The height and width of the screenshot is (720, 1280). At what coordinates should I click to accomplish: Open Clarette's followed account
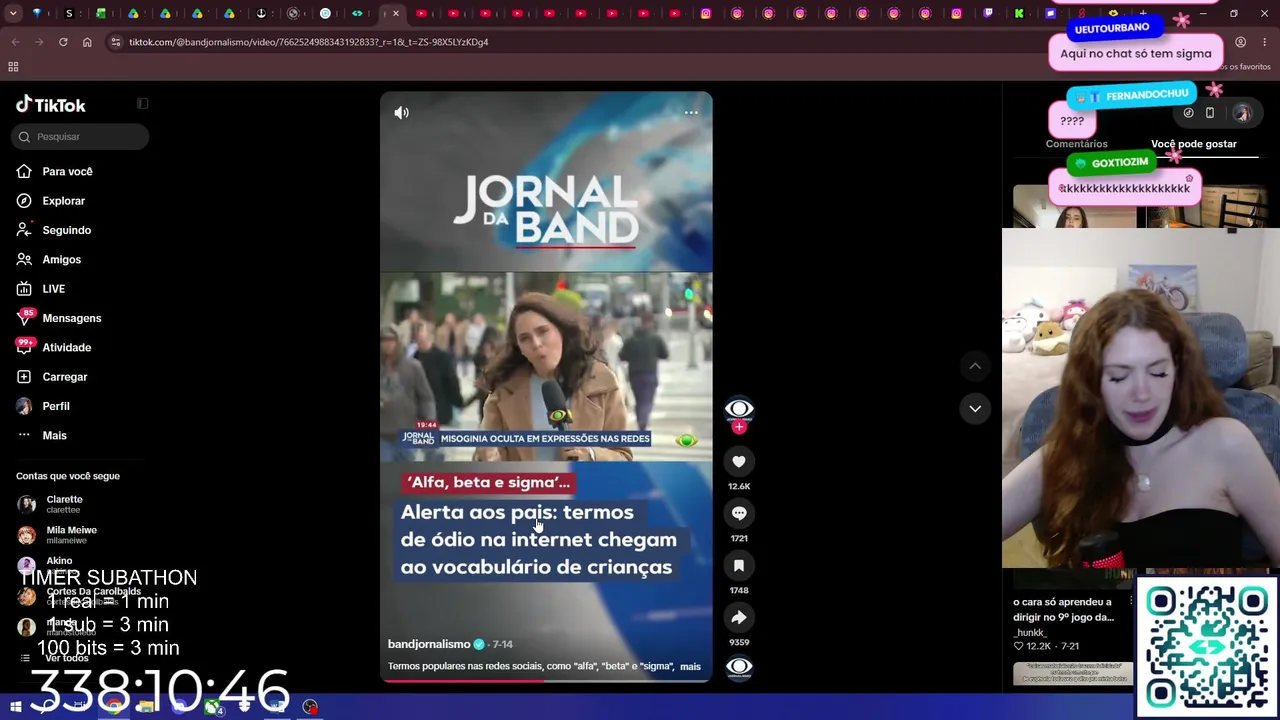coord(64,504)
